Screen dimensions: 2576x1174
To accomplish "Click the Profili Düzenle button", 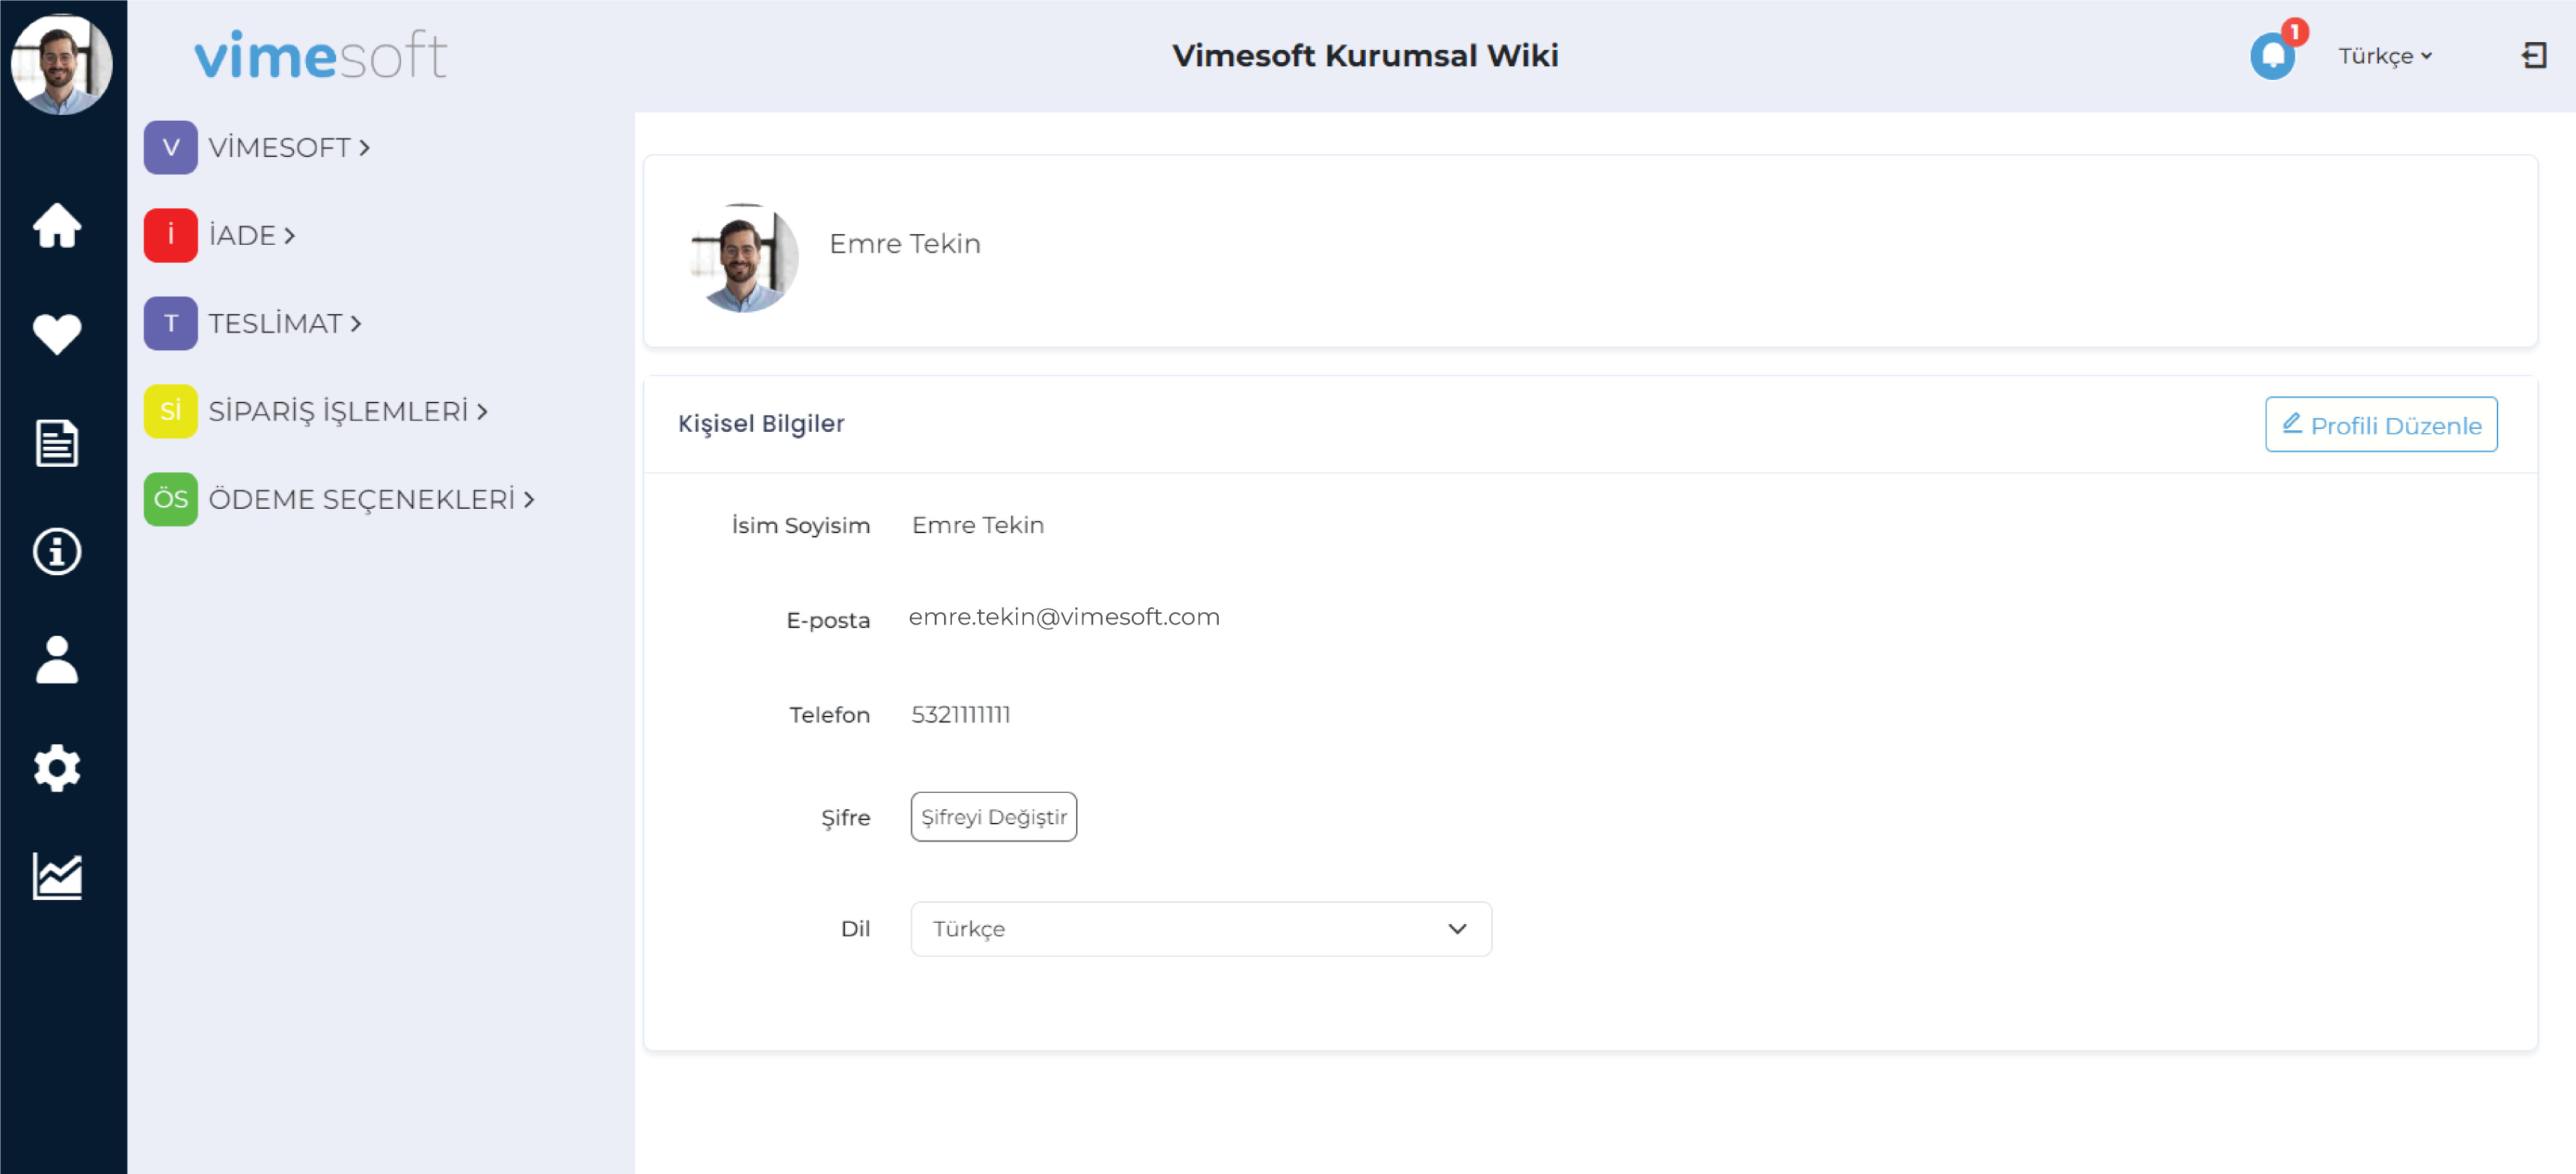I will click(2380, 424).
